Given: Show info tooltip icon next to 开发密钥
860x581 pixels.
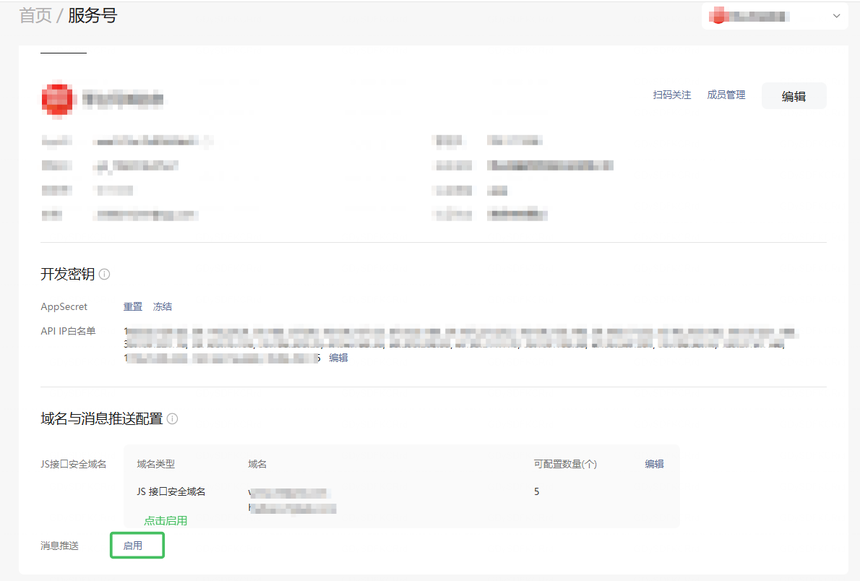Looking at the screenshot, I should tap(104, 274).
